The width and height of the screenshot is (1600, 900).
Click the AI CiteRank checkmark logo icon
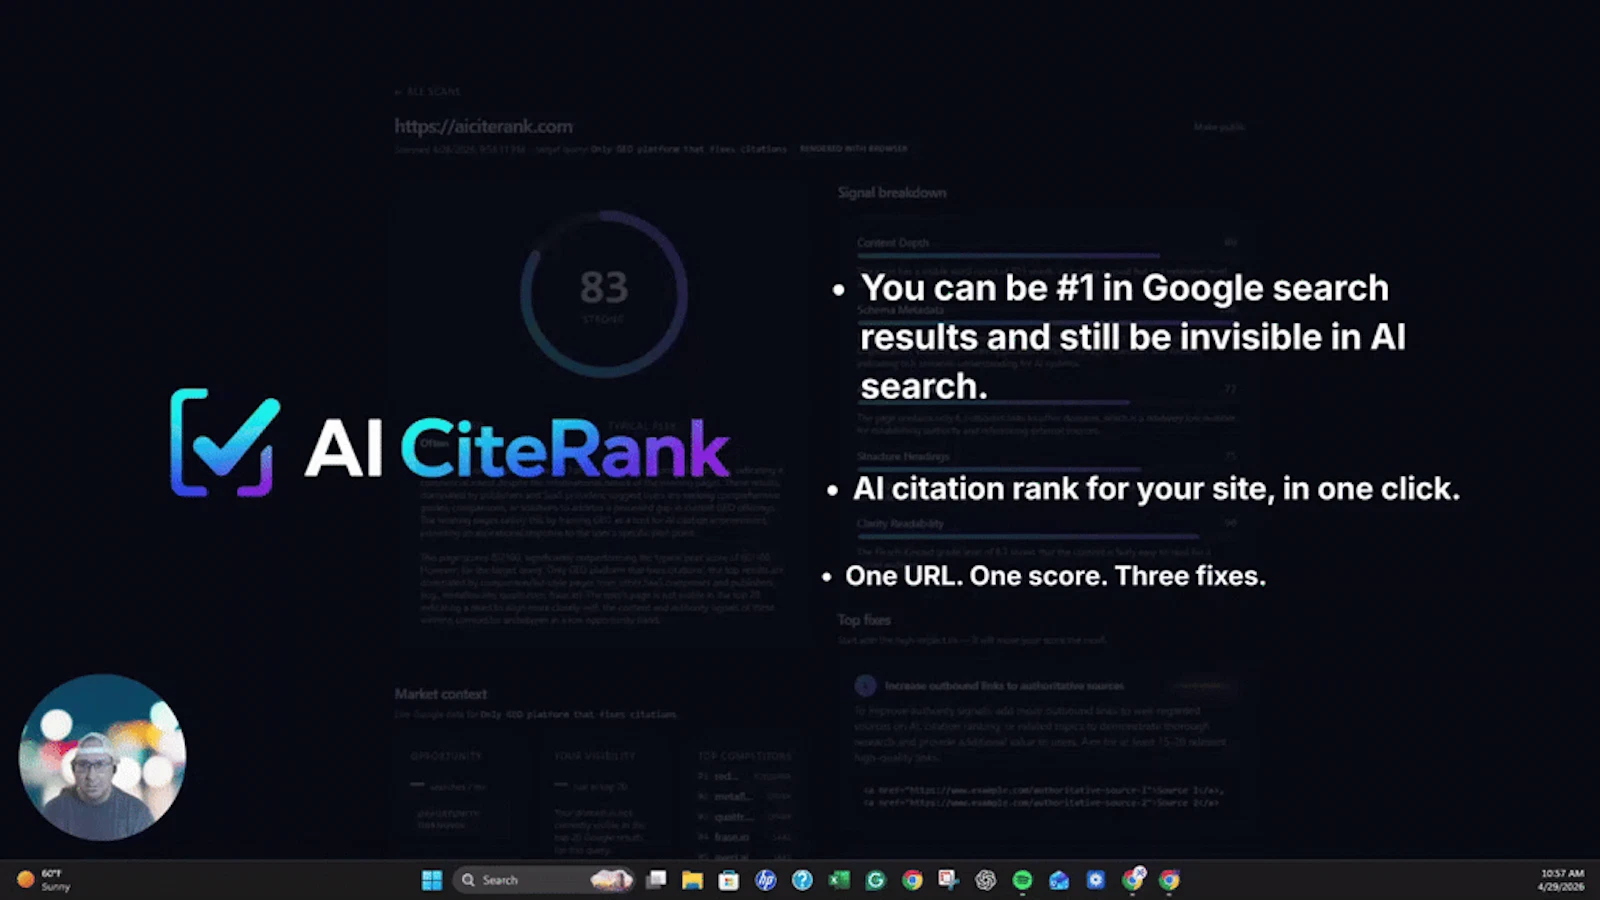click(x=225, y=442)
